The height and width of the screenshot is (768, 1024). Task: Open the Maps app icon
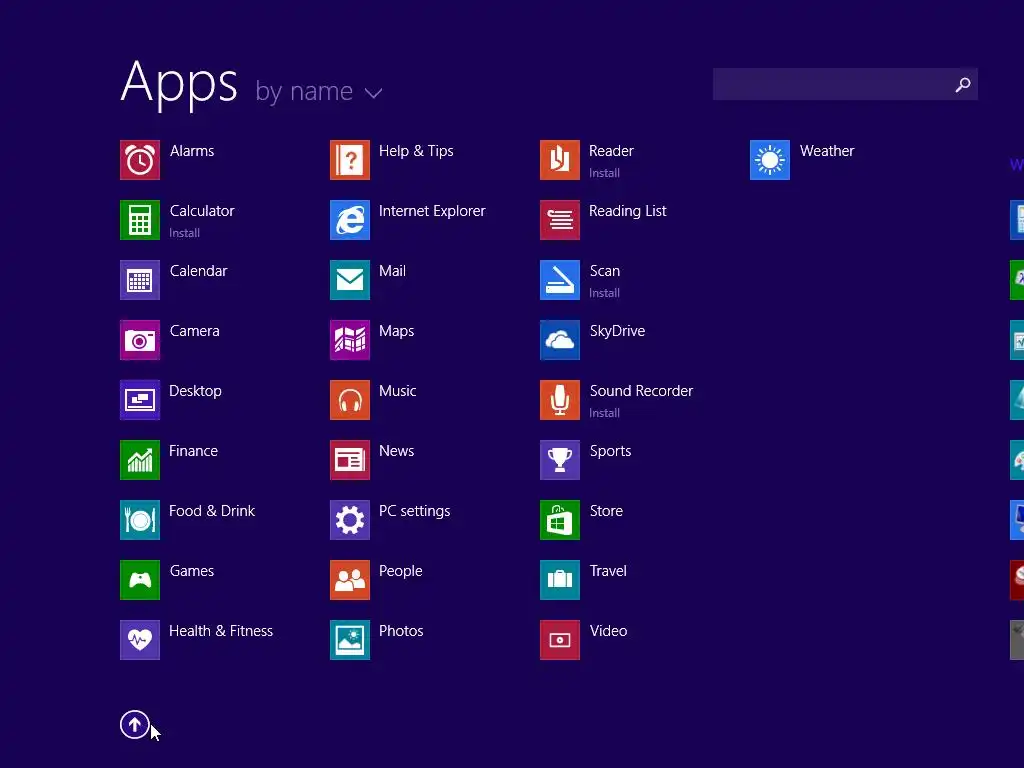tap(350, 340)
